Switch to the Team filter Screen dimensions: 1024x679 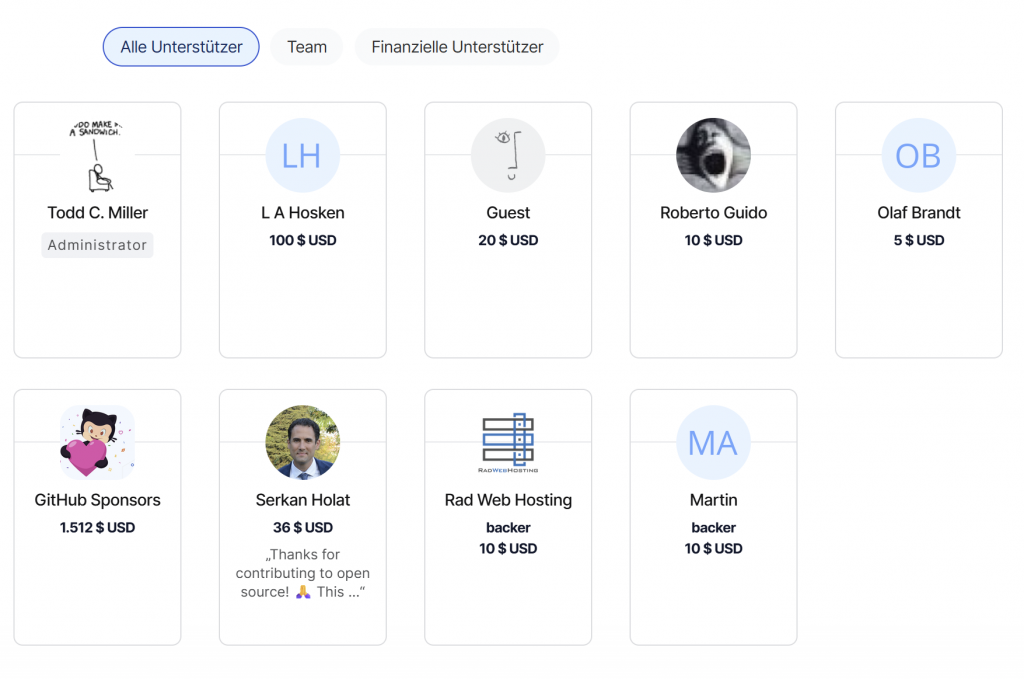tap(307, 47)
